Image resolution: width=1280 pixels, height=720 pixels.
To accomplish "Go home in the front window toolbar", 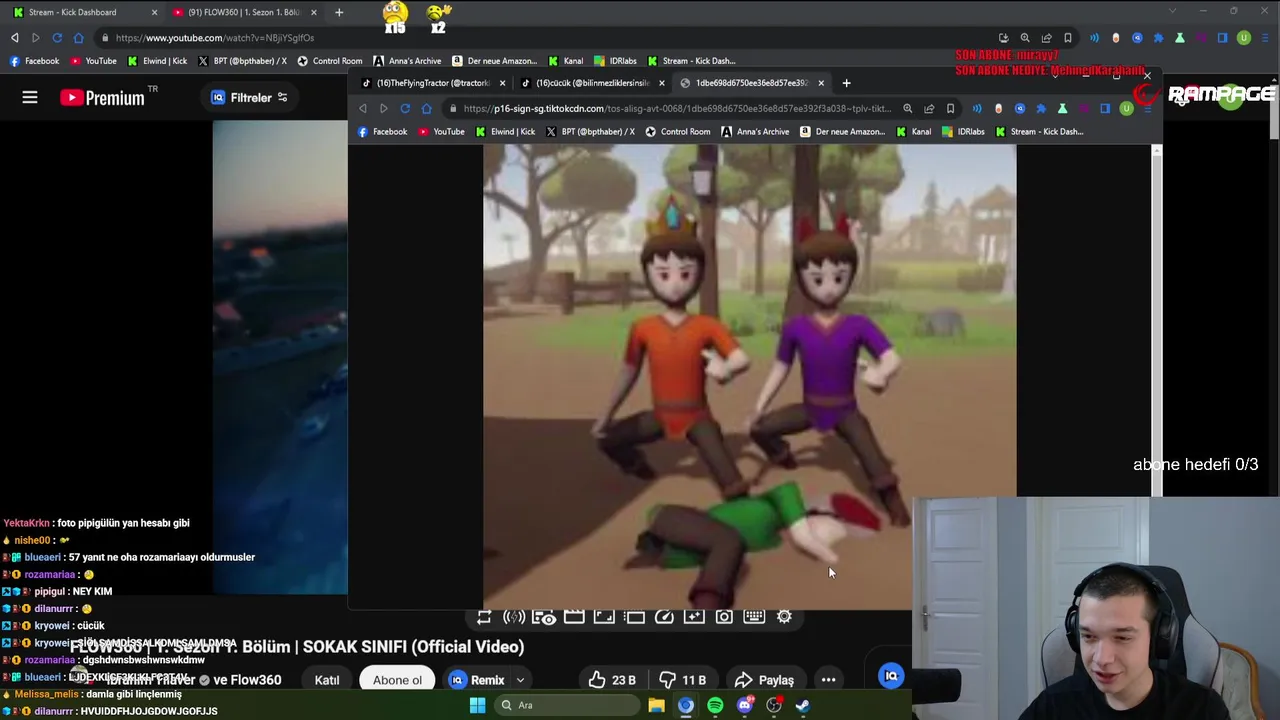I will coord(427,108).
